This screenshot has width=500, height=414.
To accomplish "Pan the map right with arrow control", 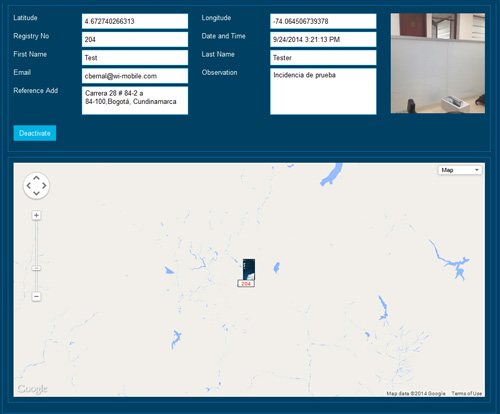I will [44, 186].
